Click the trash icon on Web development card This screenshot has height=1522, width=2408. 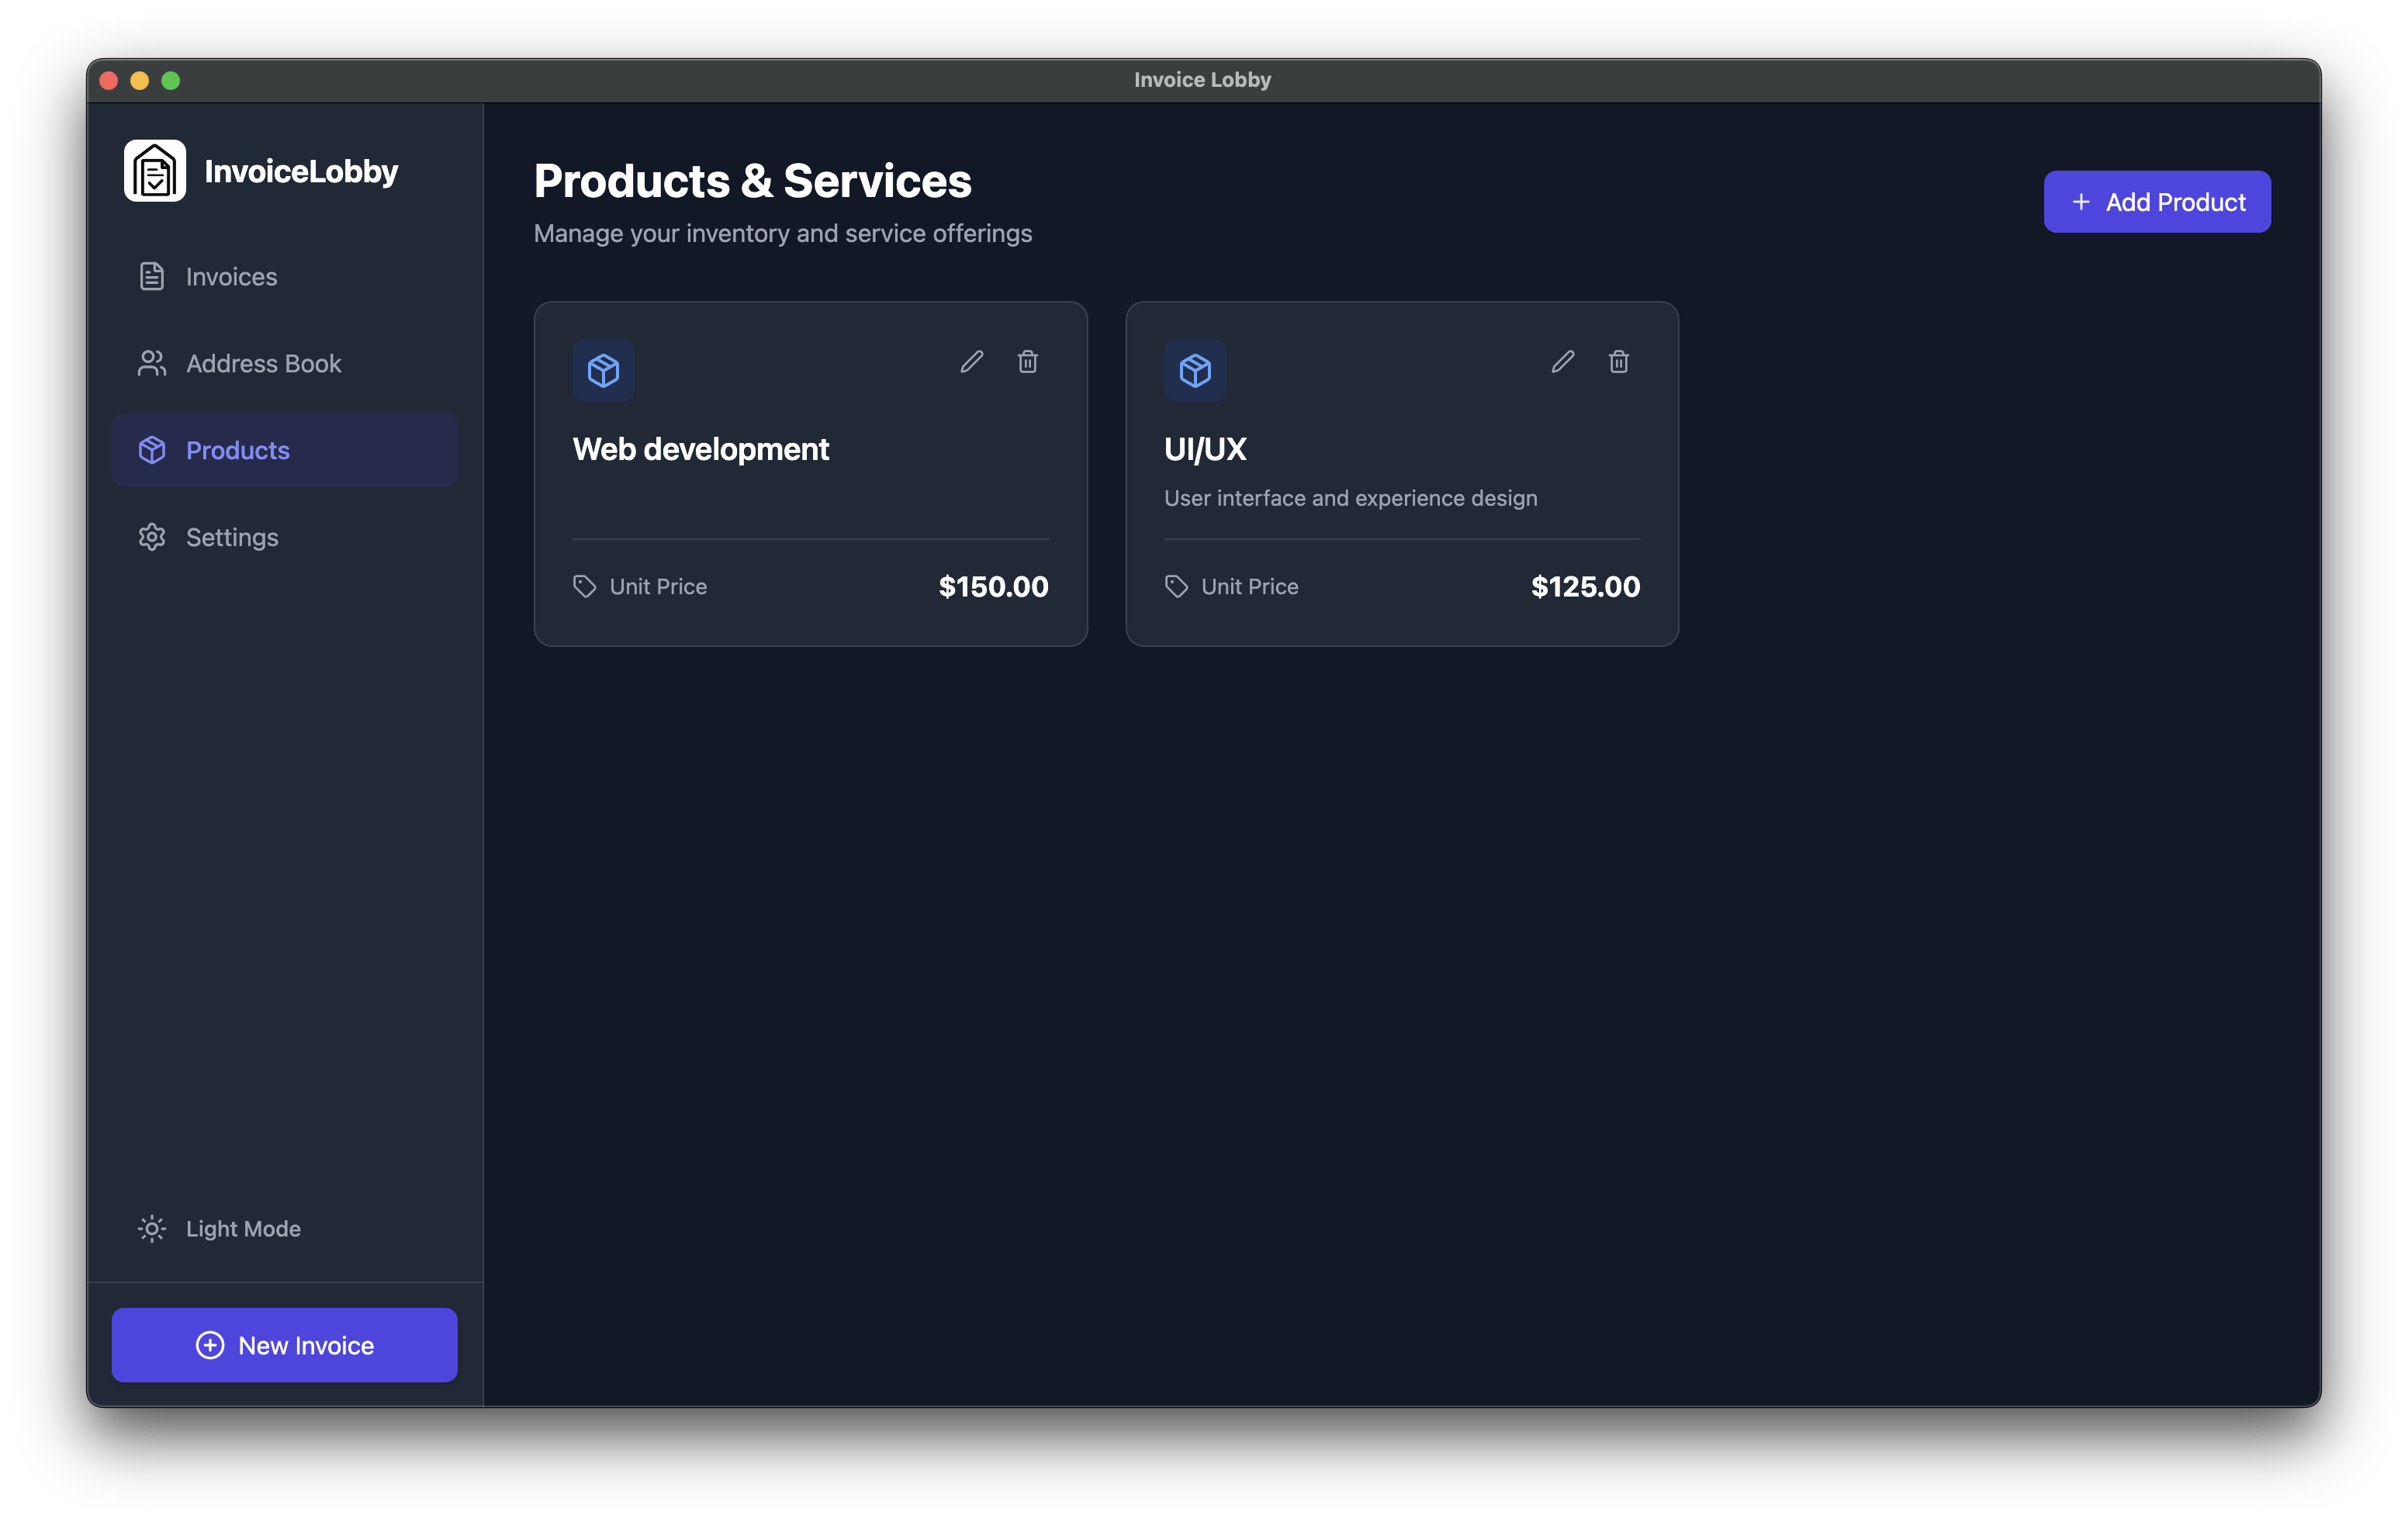[1028, 362]
